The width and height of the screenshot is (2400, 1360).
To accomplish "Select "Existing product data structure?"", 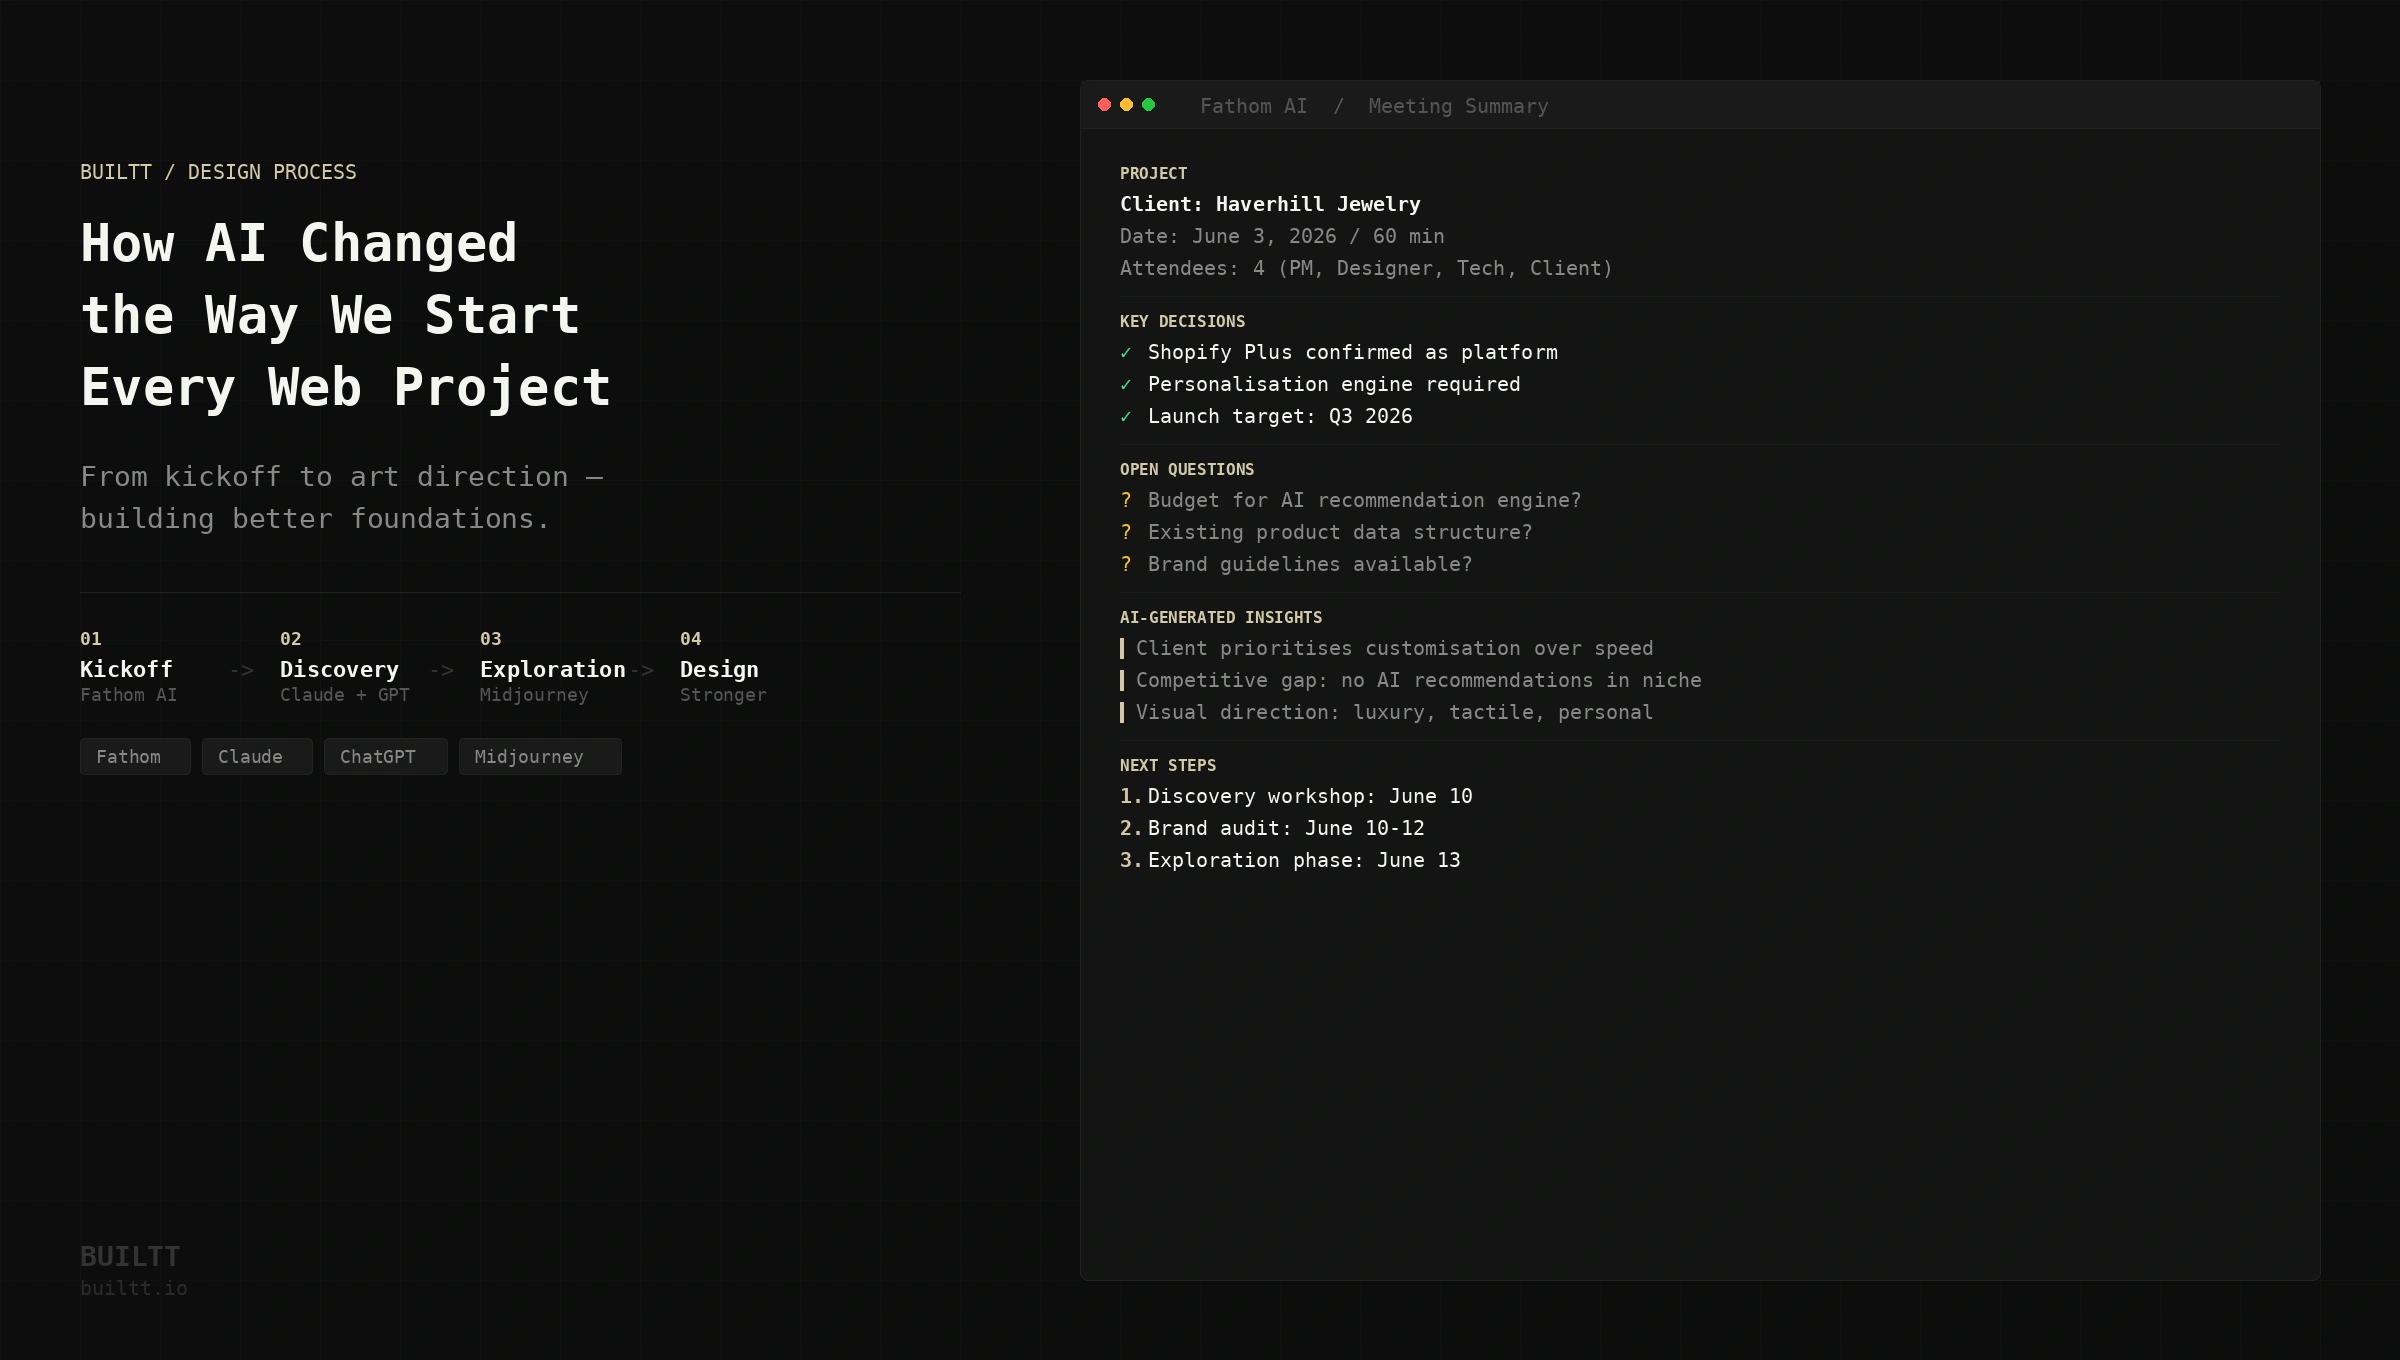I will click(1340, 532).
